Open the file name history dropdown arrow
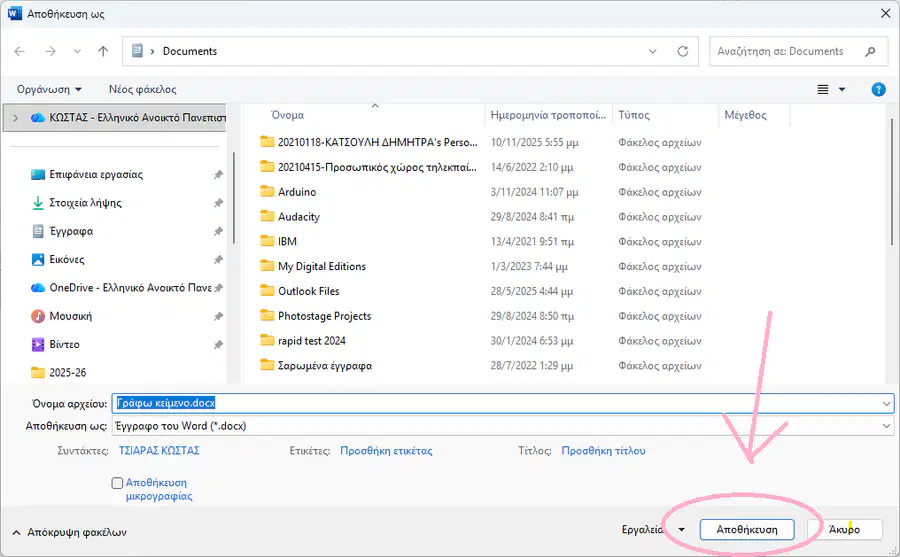 (x=887, y=403)
